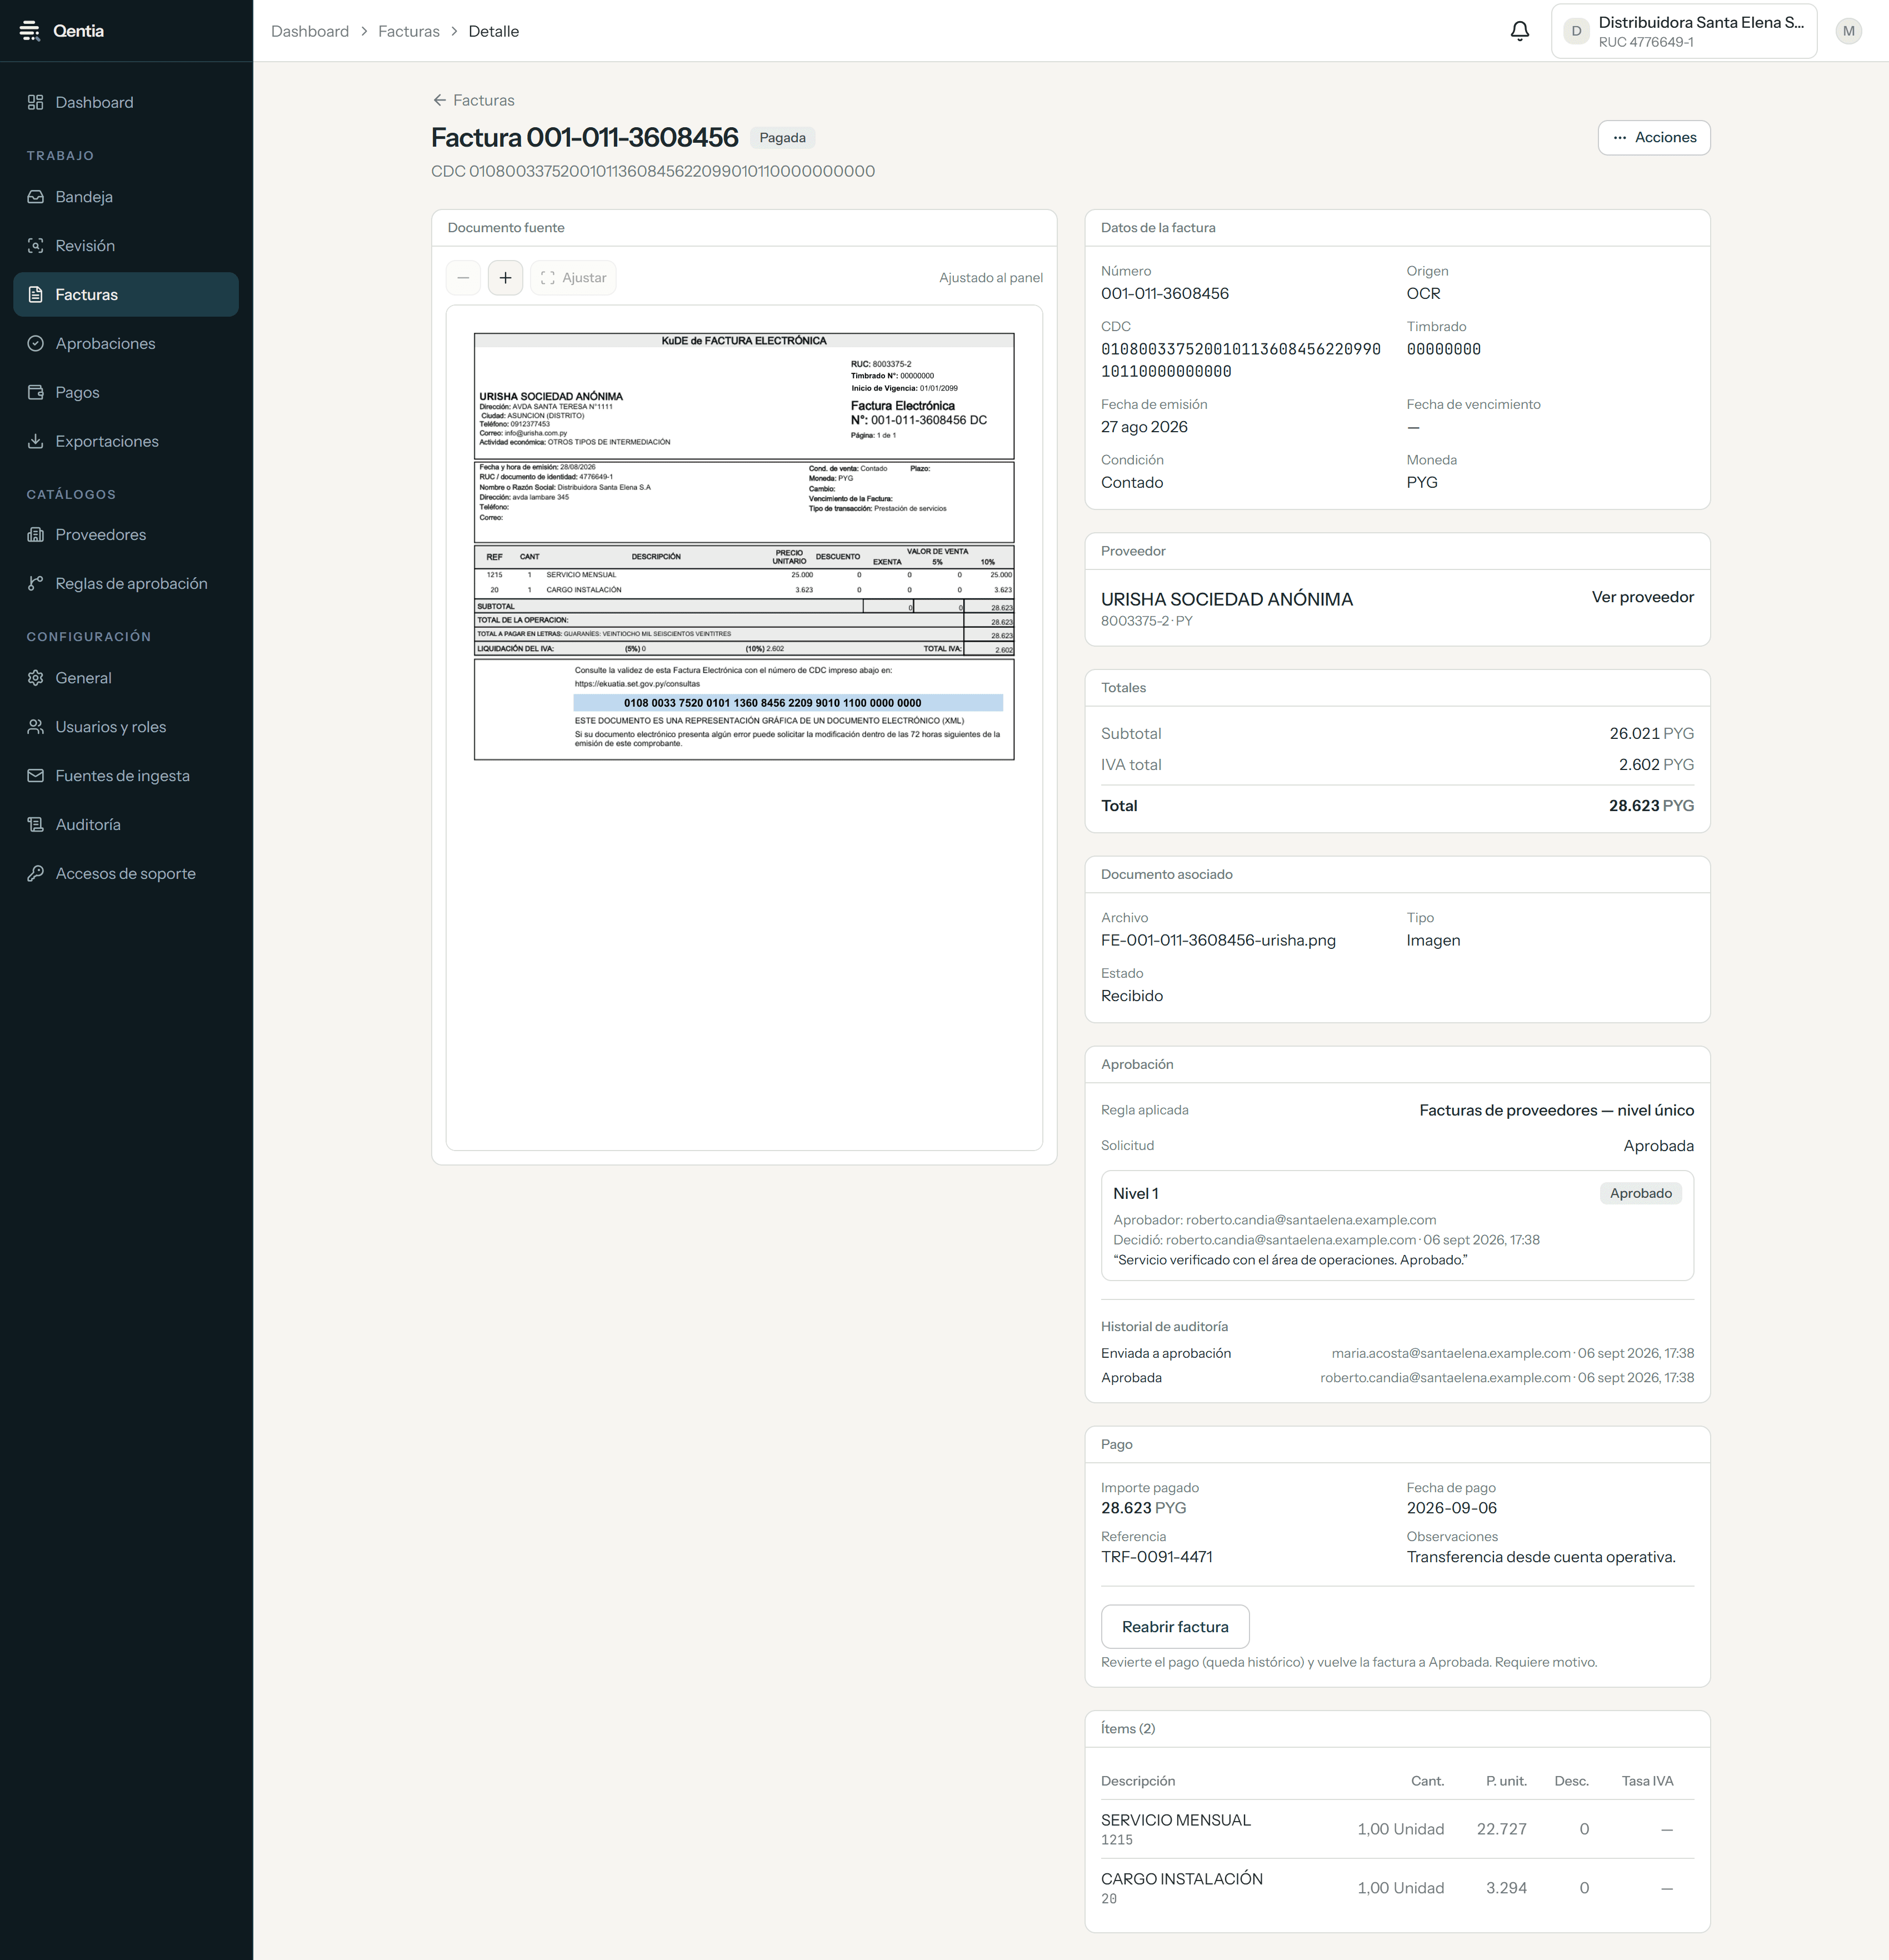Open the Distribuidora Santa Elena company switcher
This screenshot has height=1960, width=1889.
pos(1684,31)
